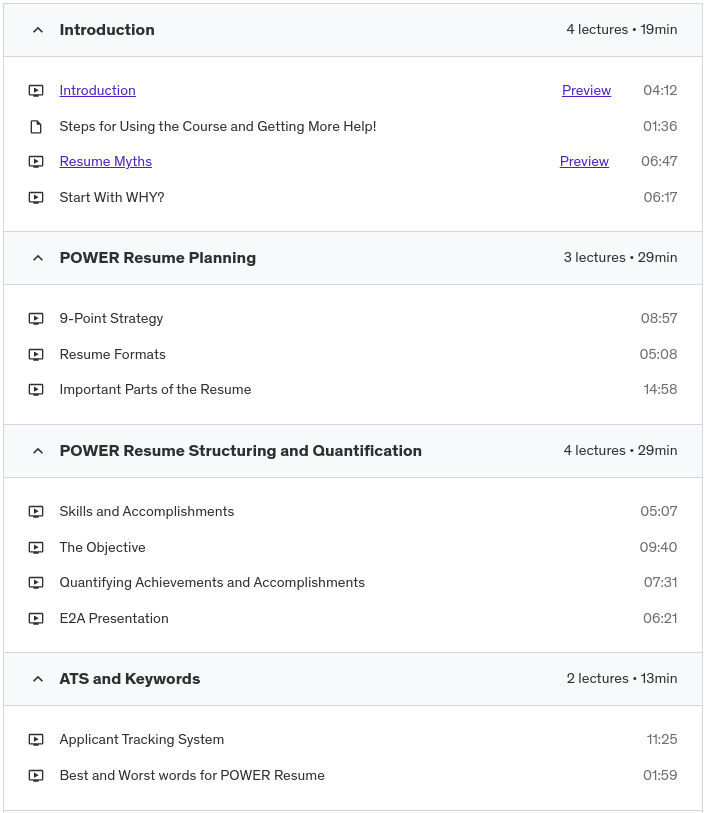The image size is (708, 813).
Task: Open the Resume Myths lecture link
Action: click(x=105, y=162)
